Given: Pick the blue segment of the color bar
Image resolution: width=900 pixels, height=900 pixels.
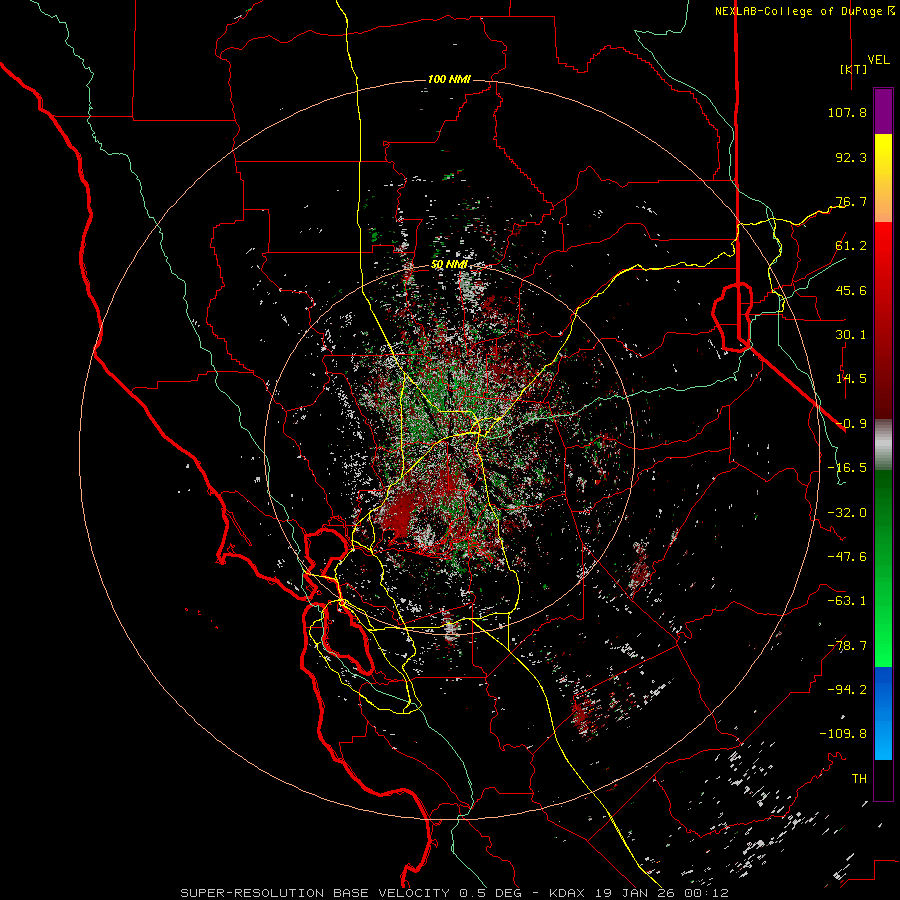Looking at the screenshot, I should point(883,713).
